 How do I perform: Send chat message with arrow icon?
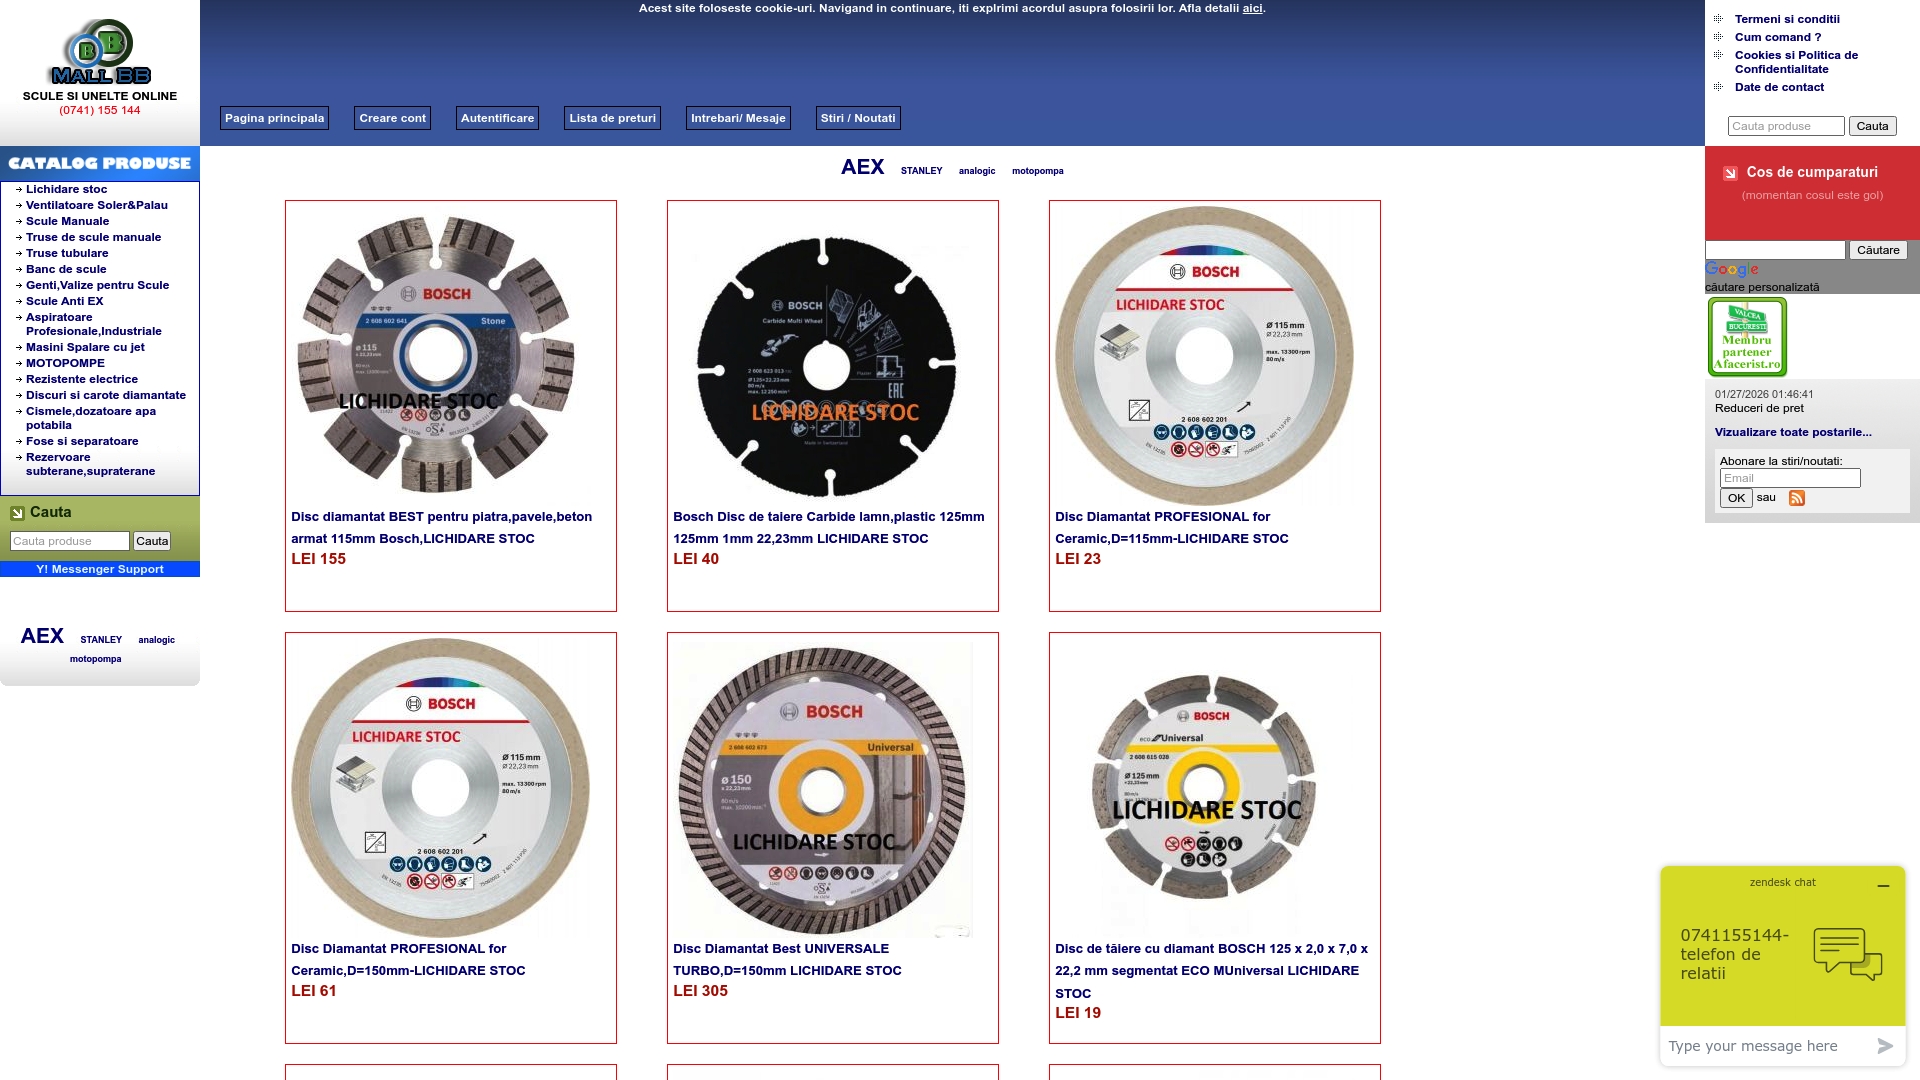(1884, 1046)
